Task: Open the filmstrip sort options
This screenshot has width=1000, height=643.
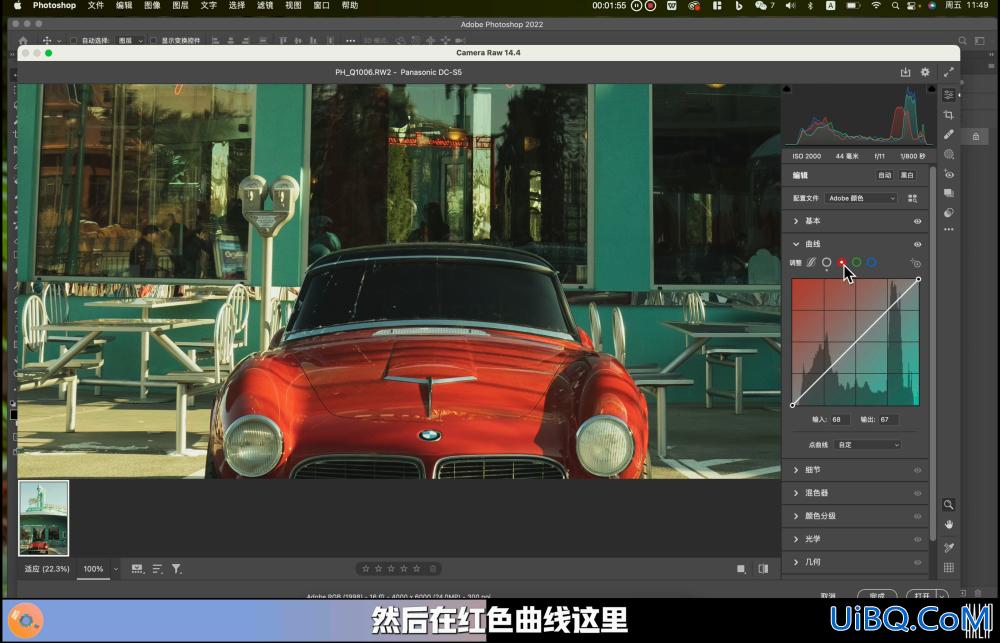Action: pos(158,568)
